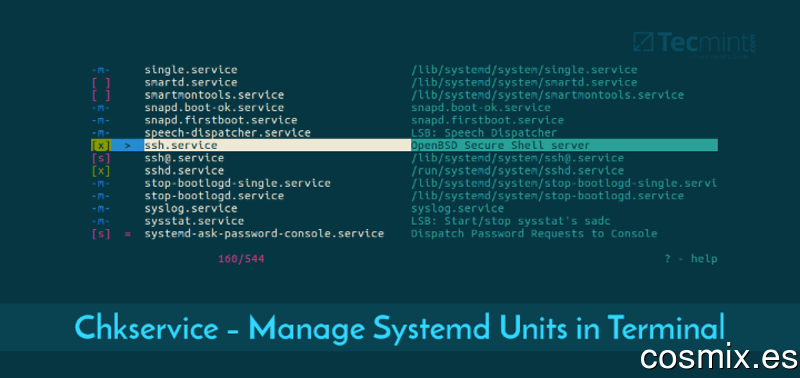The width and height of the screenshot is (800, 378).
Task: Toggle the [x] checkbox for ssh.service
Action: coord(101,145)
